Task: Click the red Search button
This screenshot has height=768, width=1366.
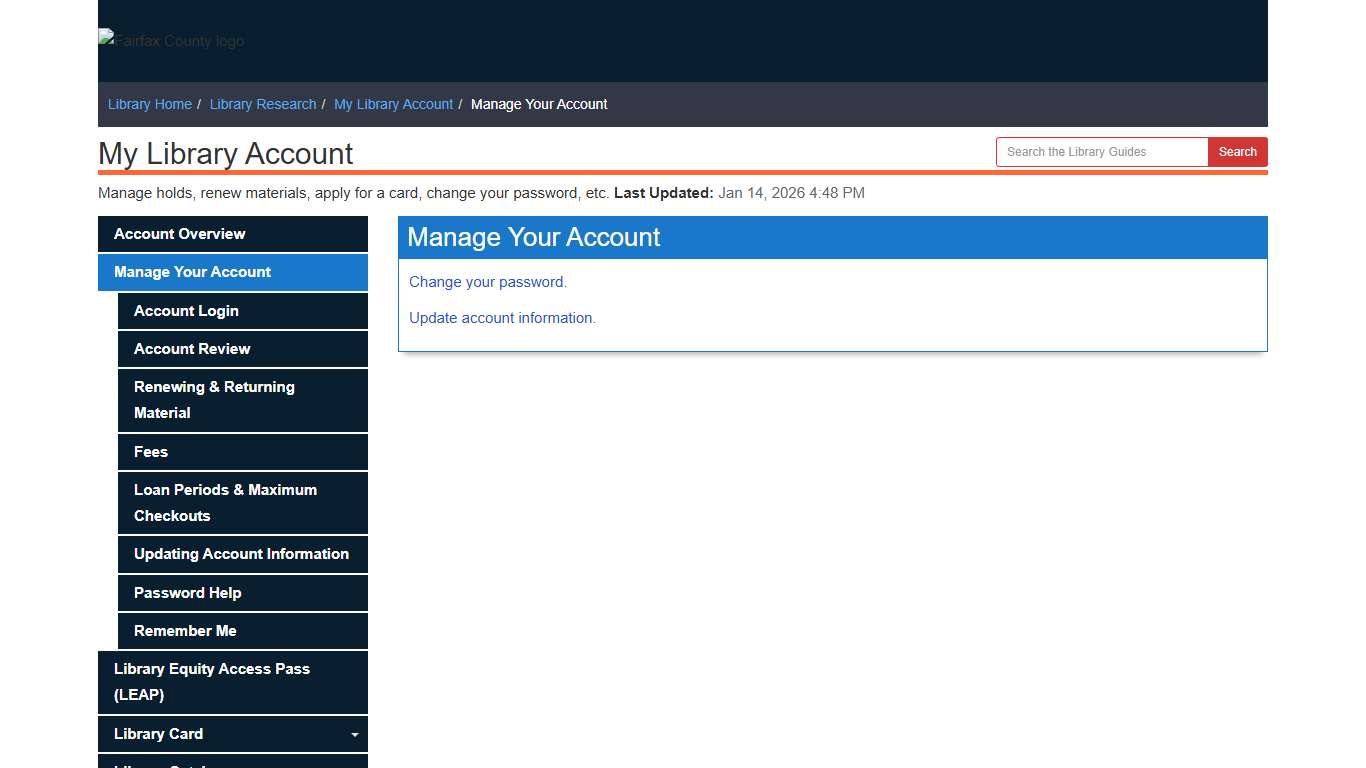Action: click(x=1237, y=151)
